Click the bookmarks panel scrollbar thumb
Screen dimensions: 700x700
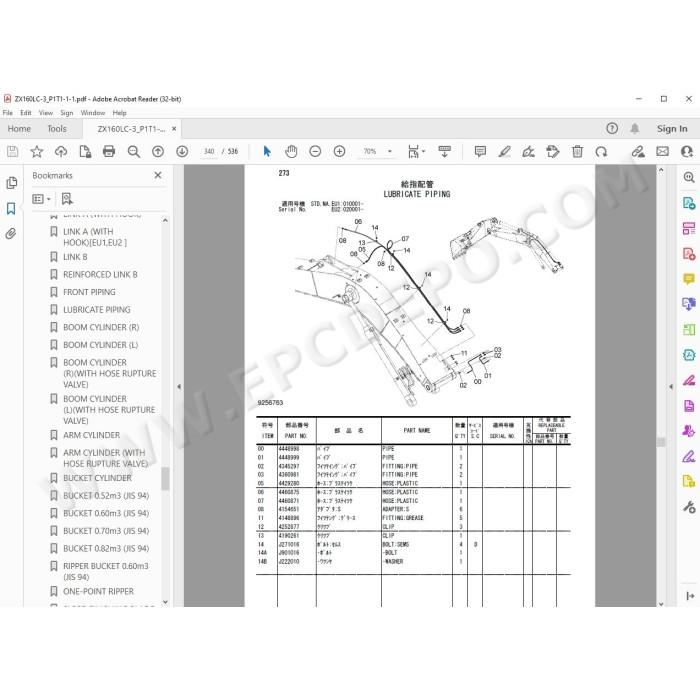tap(165, 479)
